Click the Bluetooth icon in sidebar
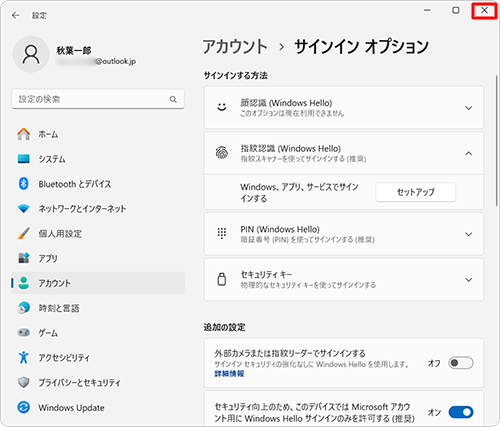500x427 pixels. tap(24, 184)
